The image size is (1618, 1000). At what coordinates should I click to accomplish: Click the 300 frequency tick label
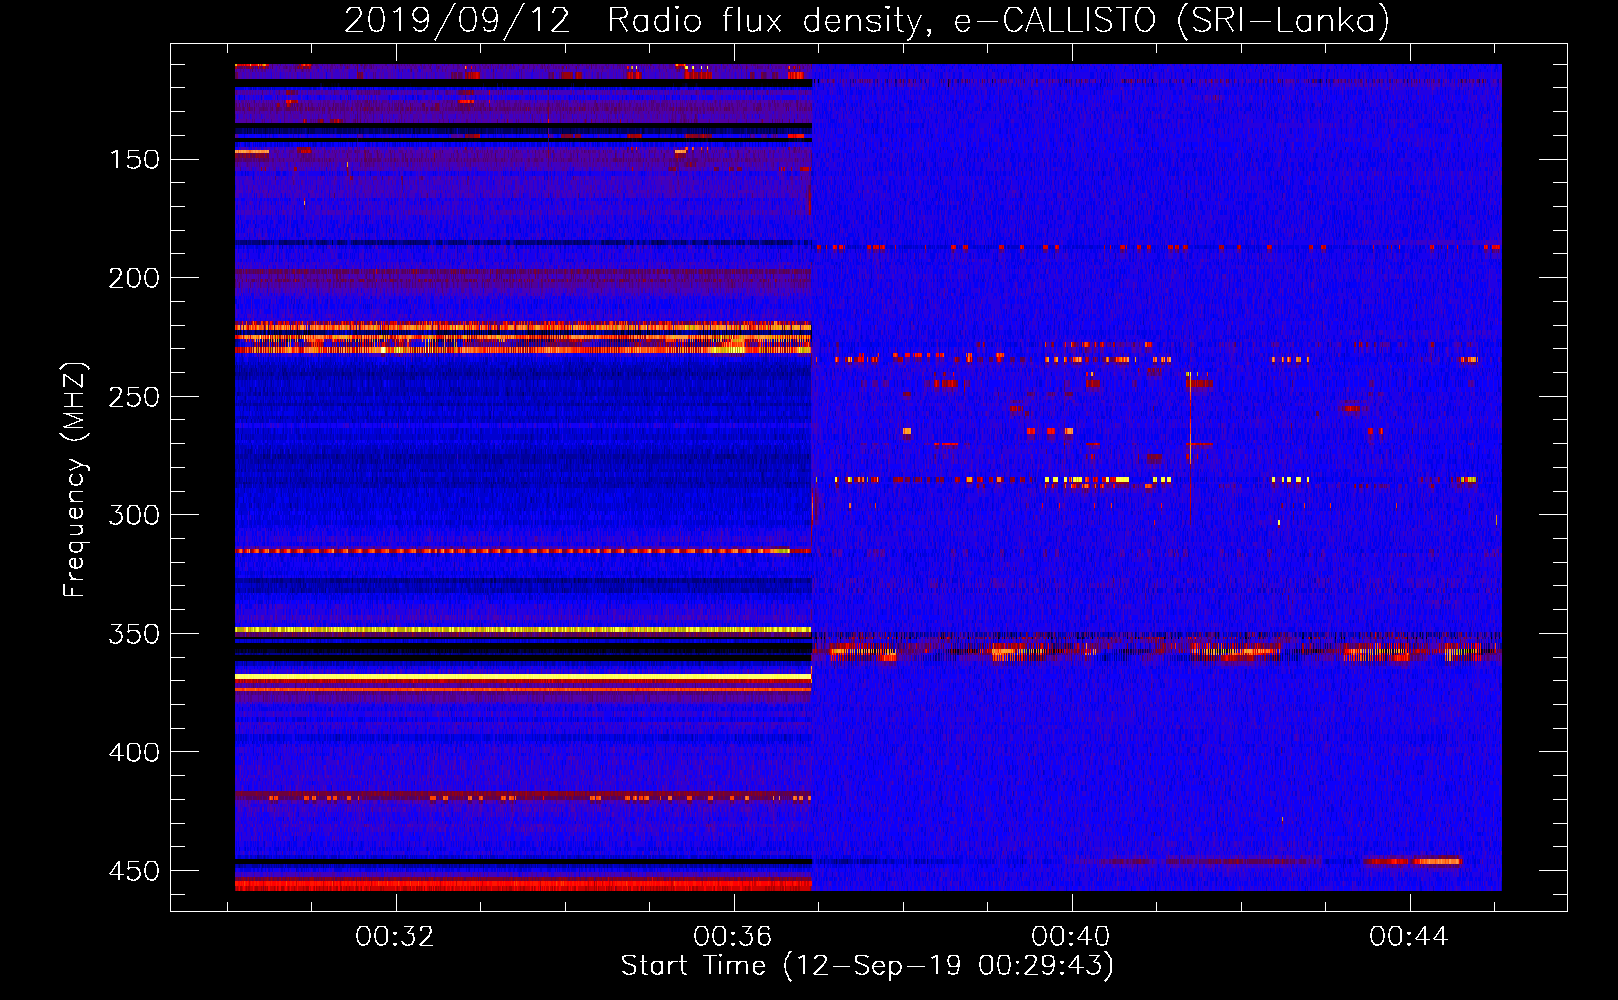tap(134, 515)
